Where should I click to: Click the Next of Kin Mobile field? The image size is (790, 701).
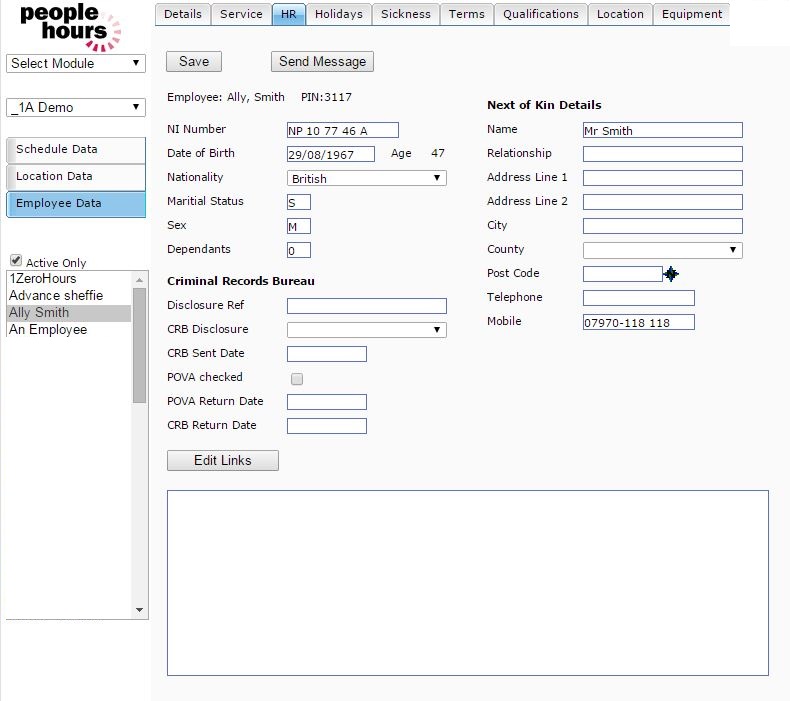tap(638, 322)
